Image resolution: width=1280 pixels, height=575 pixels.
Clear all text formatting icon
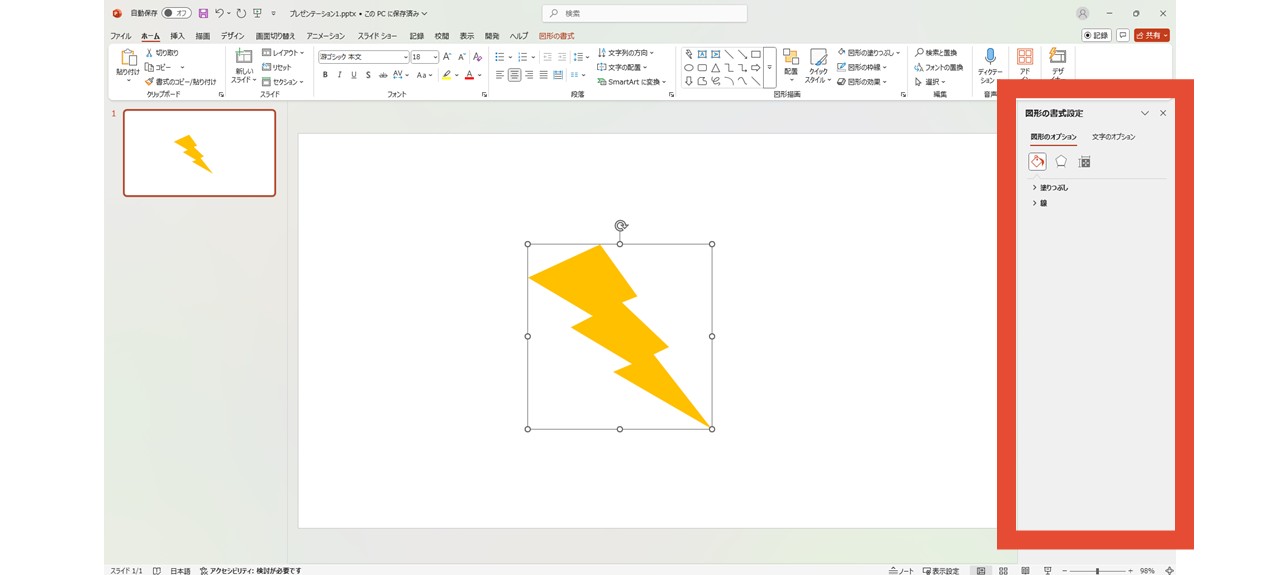tap(478, 57)
